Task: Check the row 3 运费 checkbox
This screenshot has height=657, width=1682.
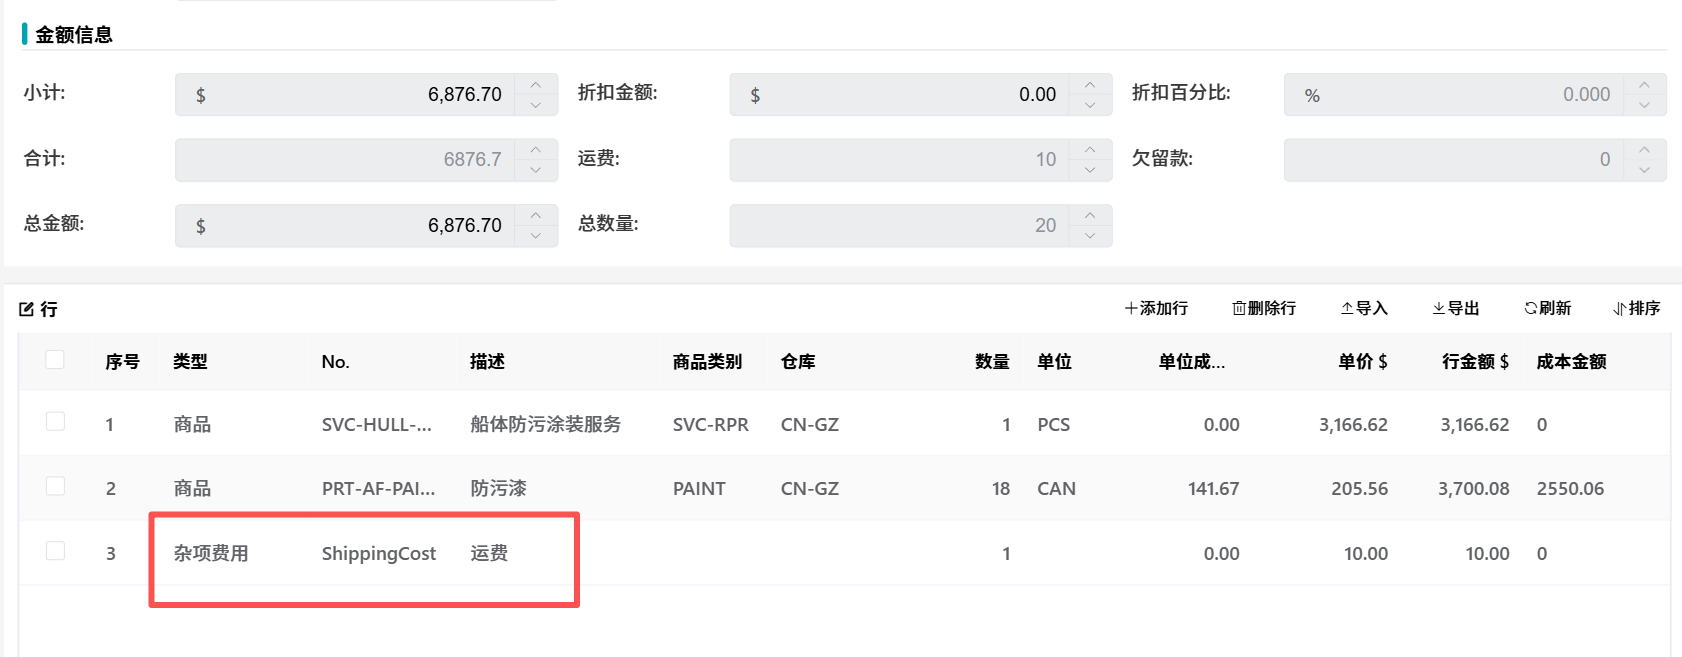Action: tap(56, 551)
